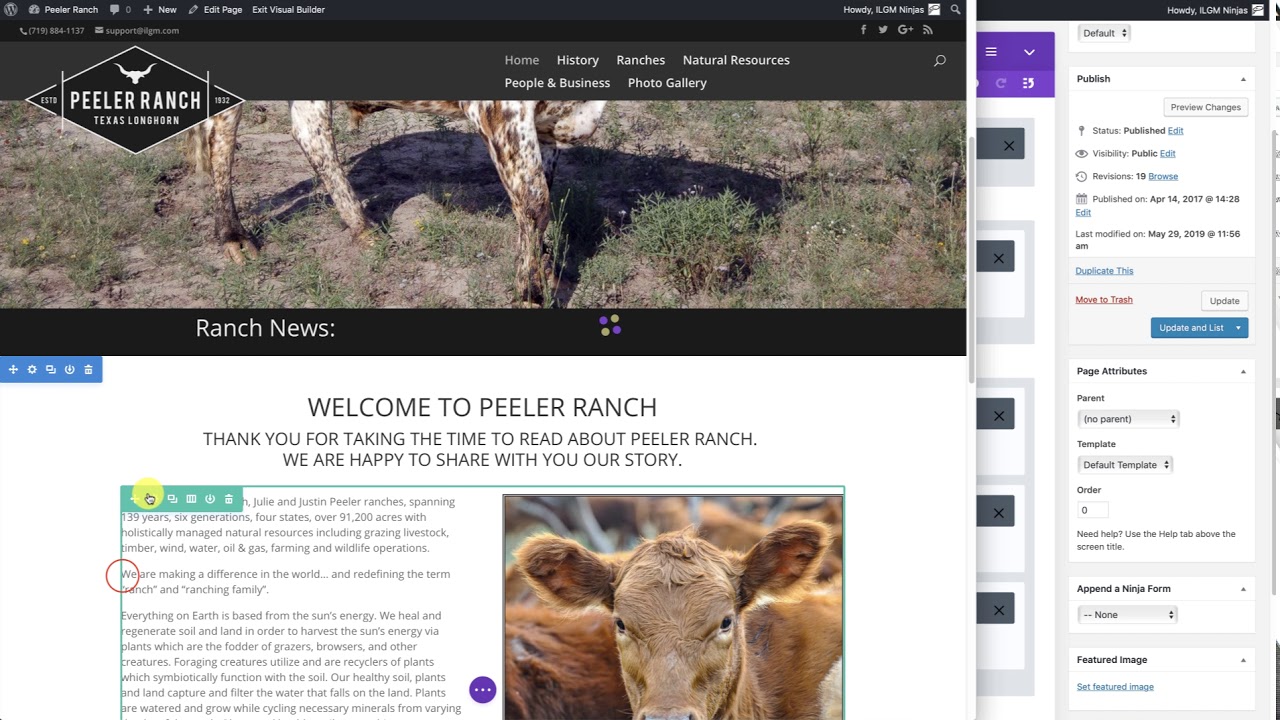
Task: Collapse the Publish meta box
Action: click(1243, 79)
